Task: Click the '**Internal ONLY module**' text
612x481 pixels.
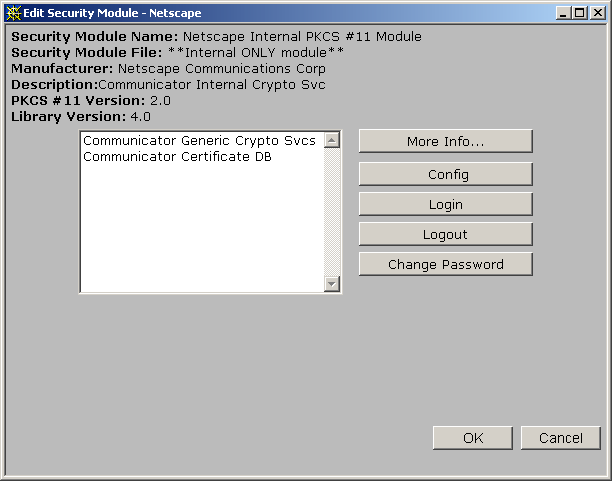Action: coord(256,53)
